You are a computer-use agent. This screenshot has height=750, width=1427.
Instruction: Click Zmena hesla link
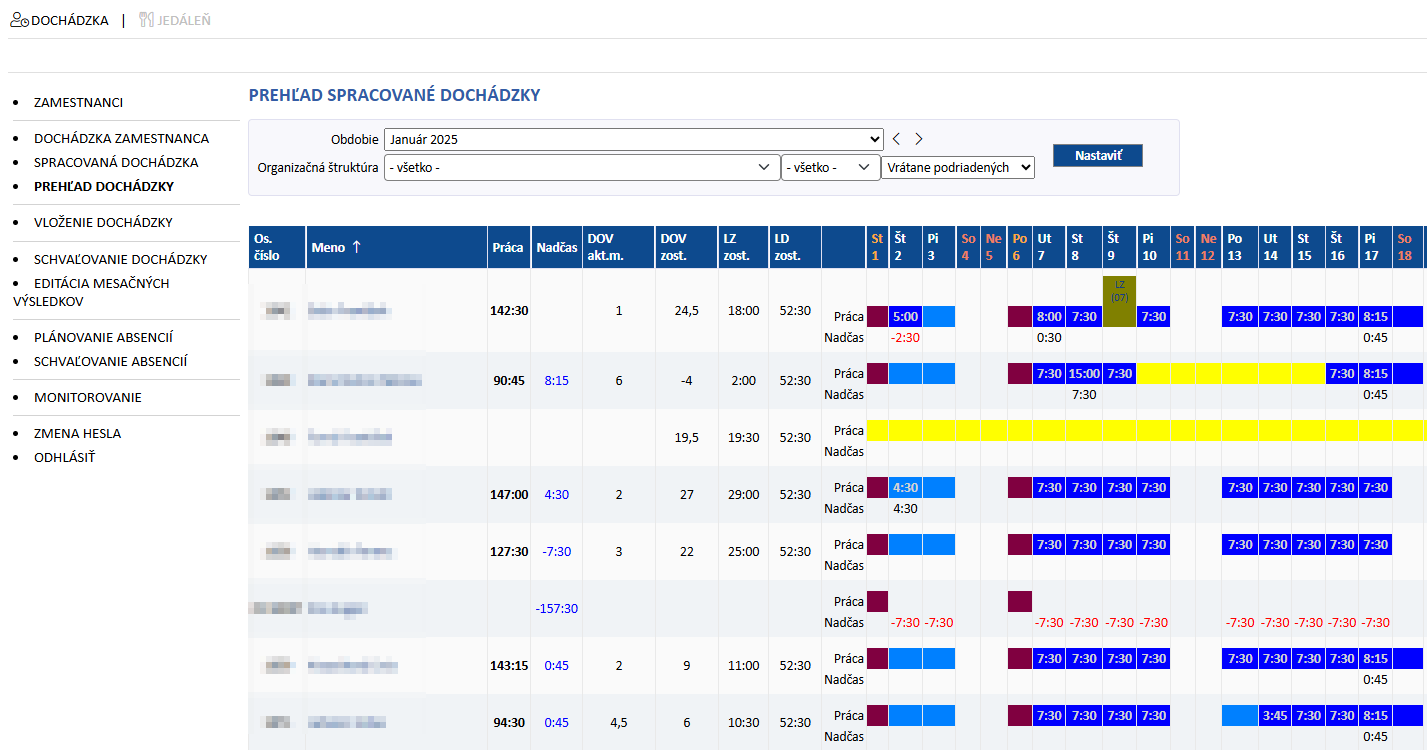tap(77, 433)
